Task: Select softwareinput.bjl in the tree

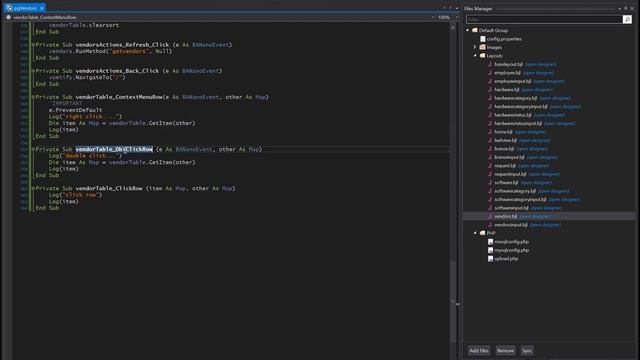Action: [511, 208]
